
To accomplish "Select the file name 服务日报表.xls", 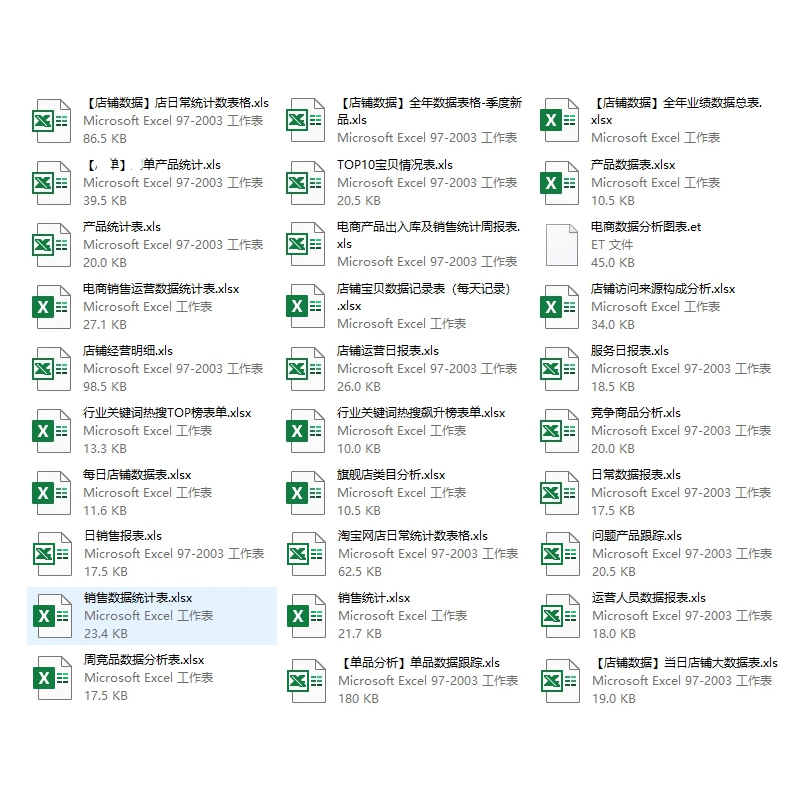I will (x=630, y=351).
